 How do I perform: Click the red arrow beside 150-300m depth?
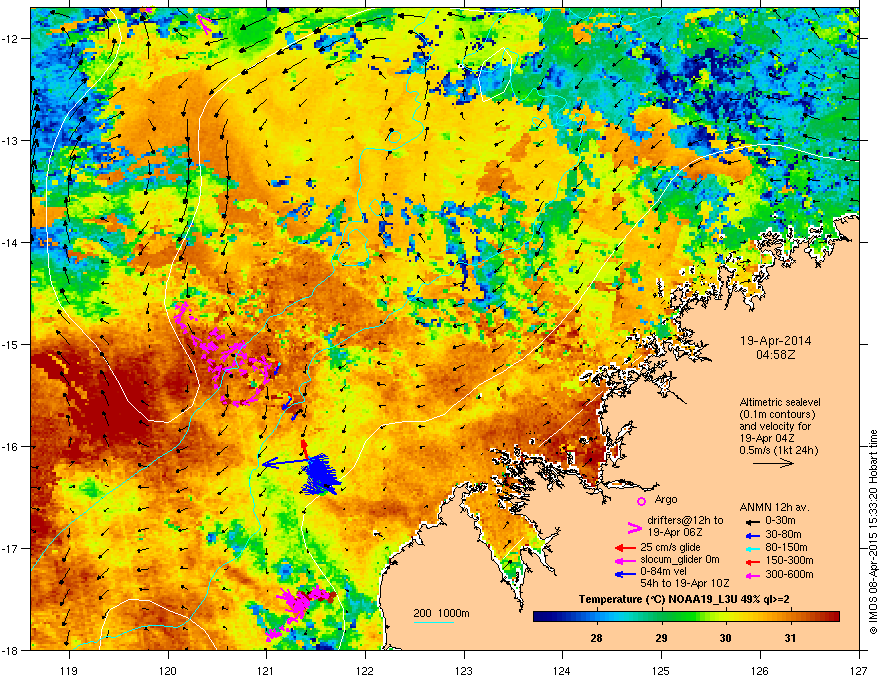[751, 560]
